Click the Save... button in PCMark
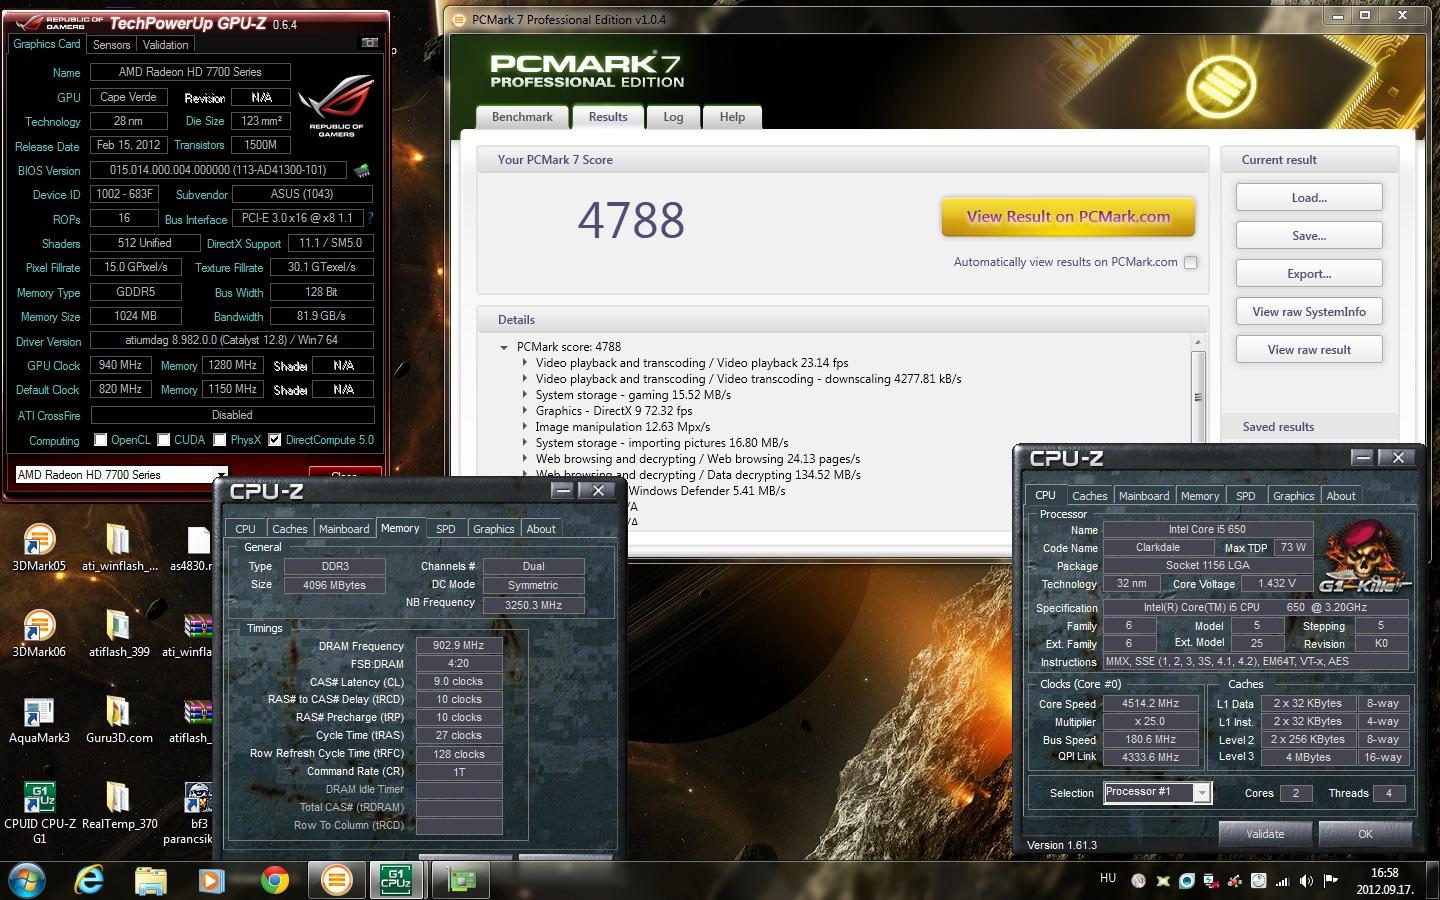1440x900 pixels. click(1309, 235)
